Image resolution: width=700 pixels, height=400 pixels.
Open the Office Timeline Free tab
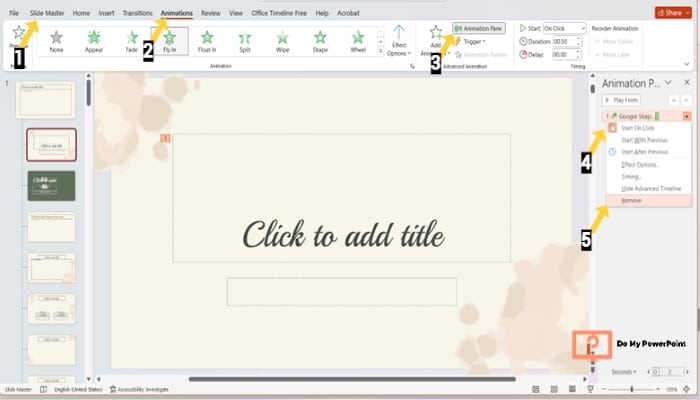279,13
